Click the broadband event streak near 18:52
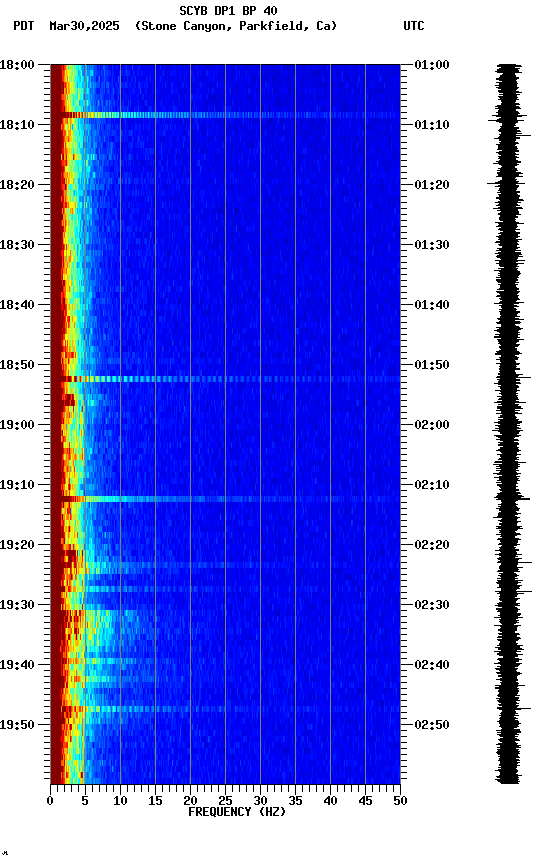552x864 pixels. point(225,379)
